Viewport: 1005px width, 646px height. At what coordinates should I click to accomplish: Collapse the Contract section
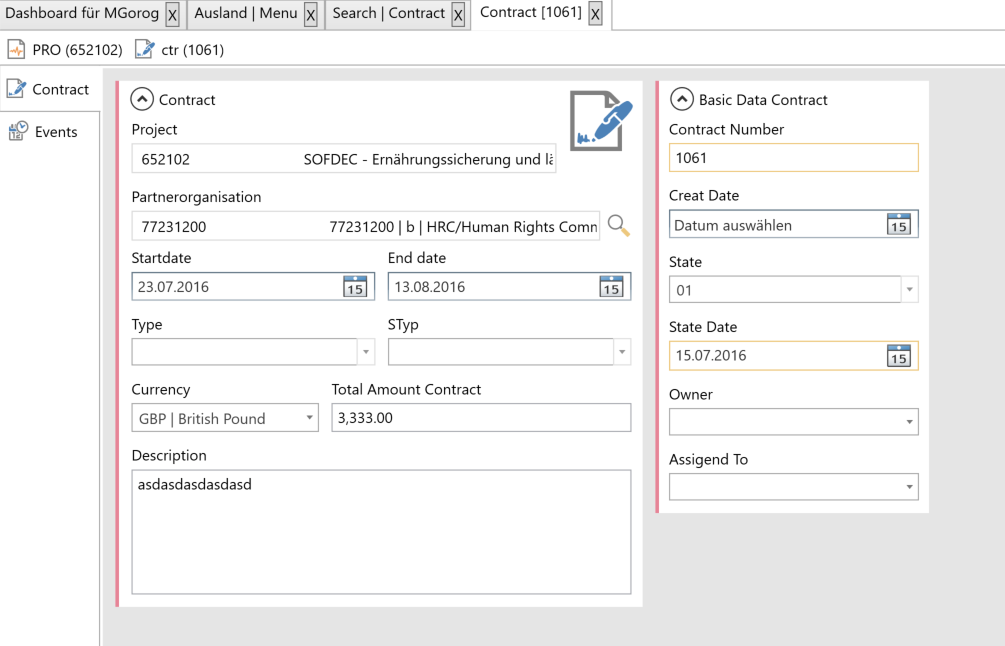(x=142, y=99)
